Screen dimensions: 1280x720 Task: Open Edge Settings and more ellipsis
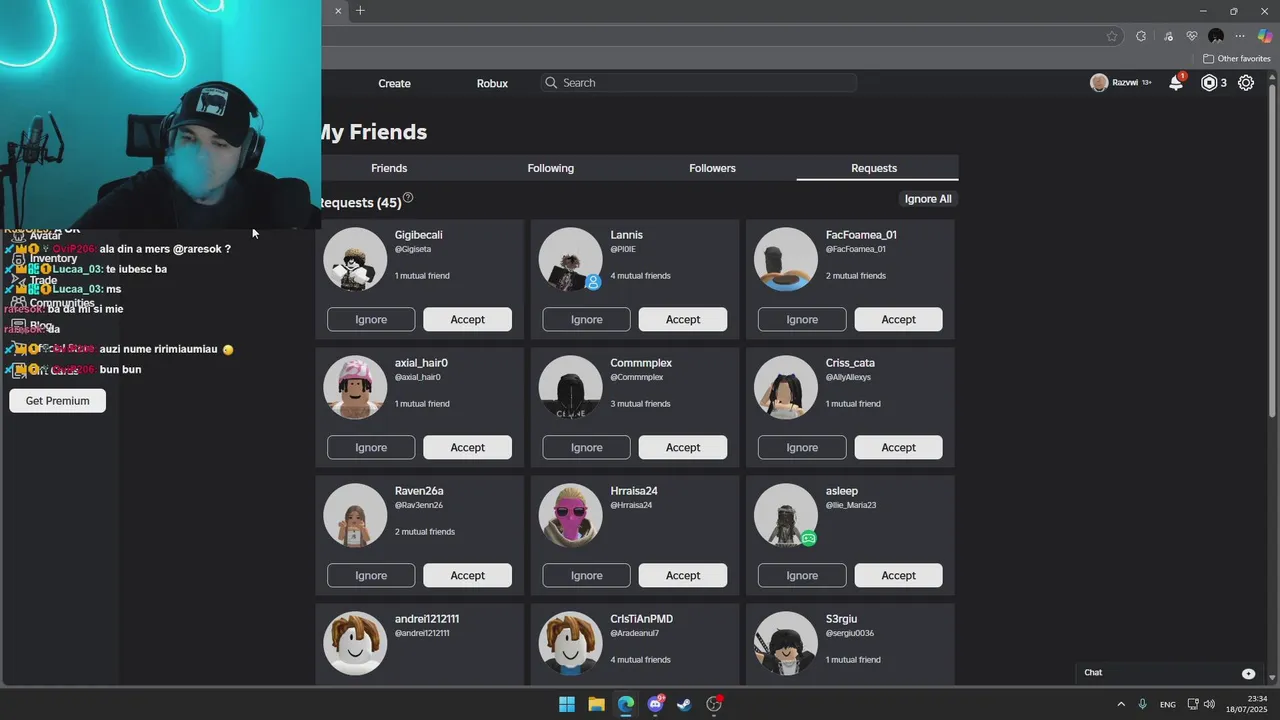[x=1240, y=36]
